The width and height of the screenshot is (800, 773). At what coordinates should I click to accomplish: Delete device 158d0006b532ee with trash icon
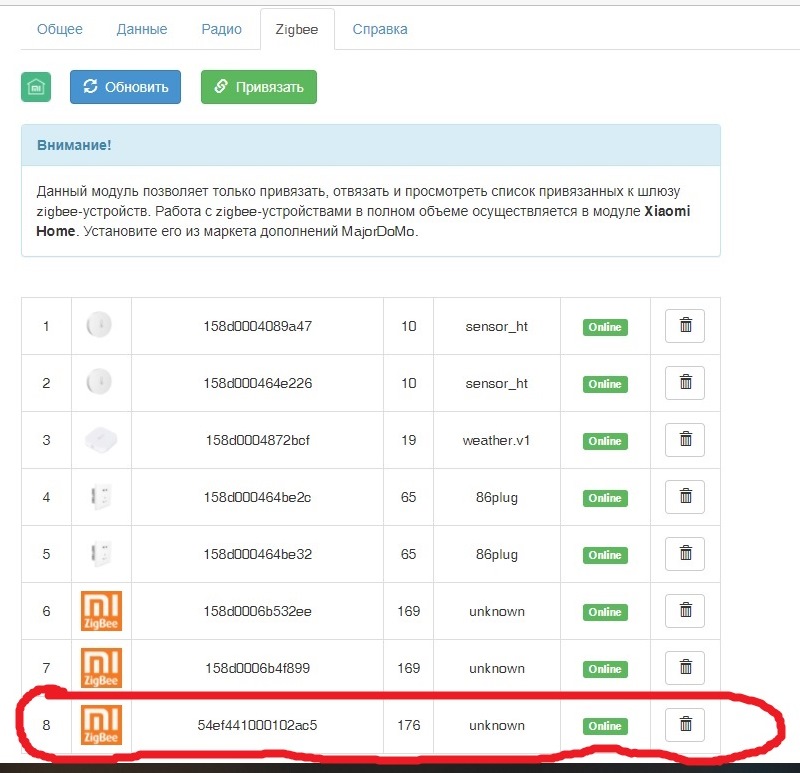pos(685,611)
